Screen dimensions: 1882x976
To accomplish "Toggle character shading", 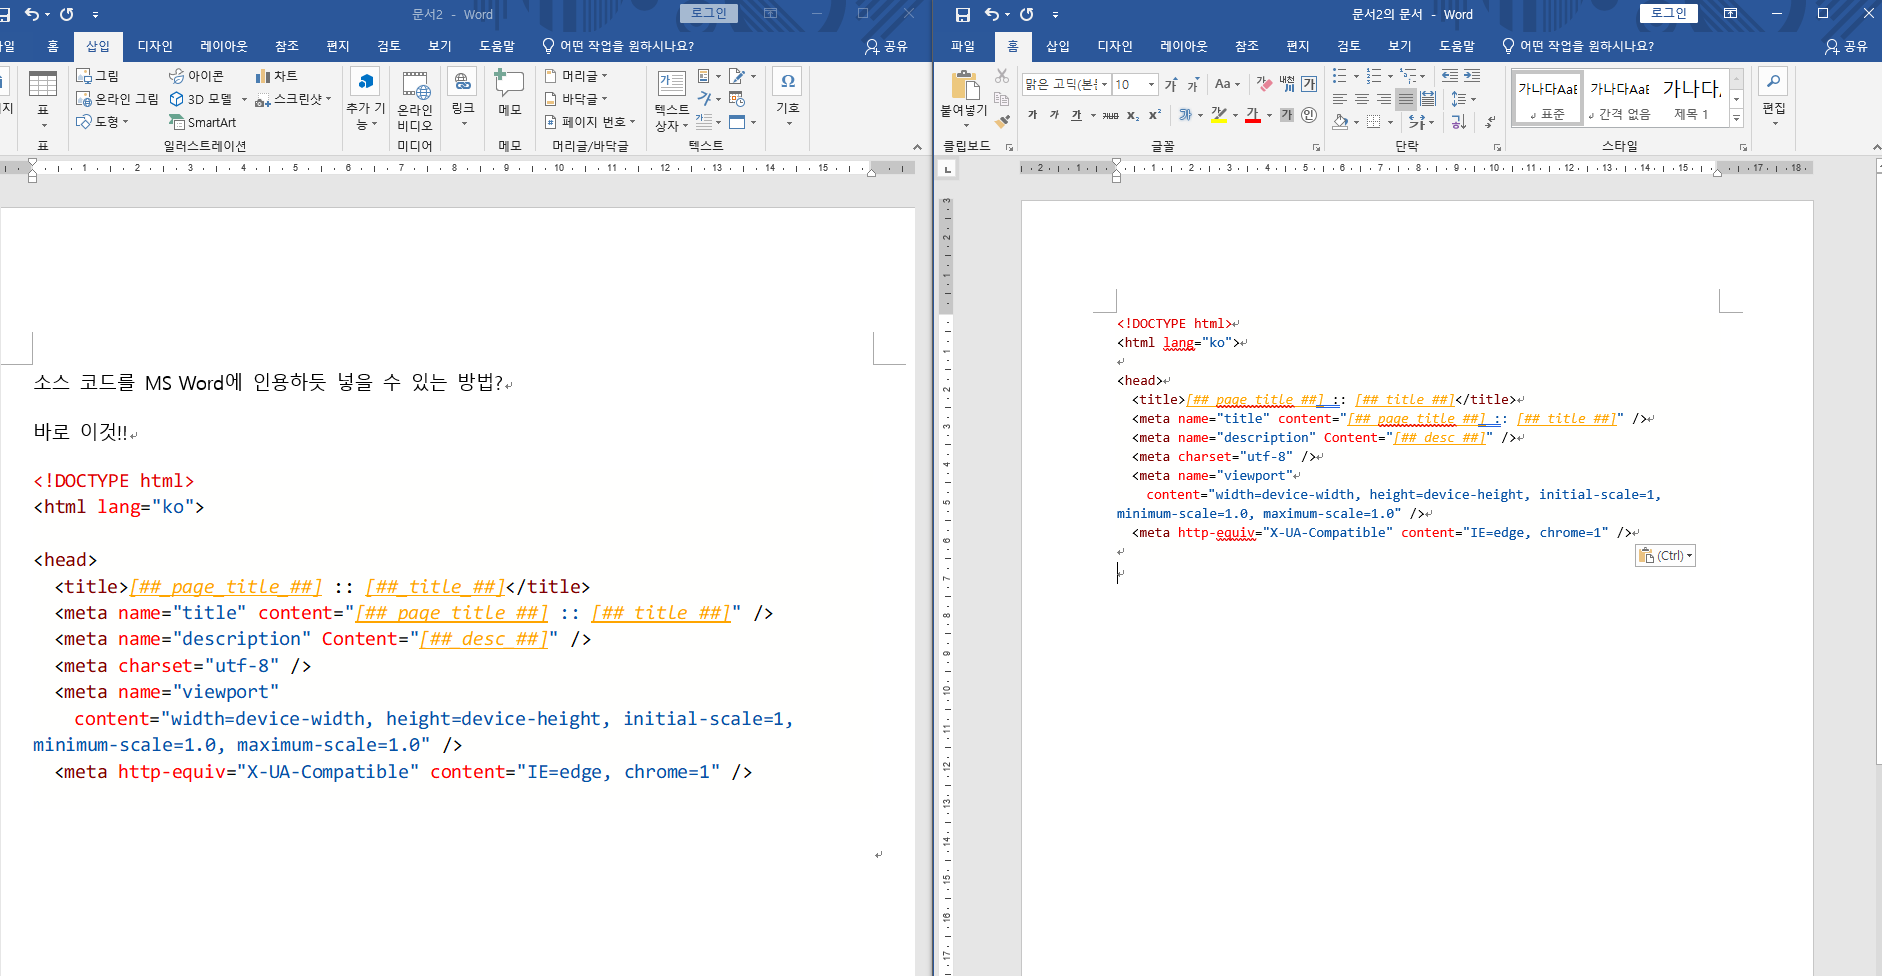I will pos(1287,115).
